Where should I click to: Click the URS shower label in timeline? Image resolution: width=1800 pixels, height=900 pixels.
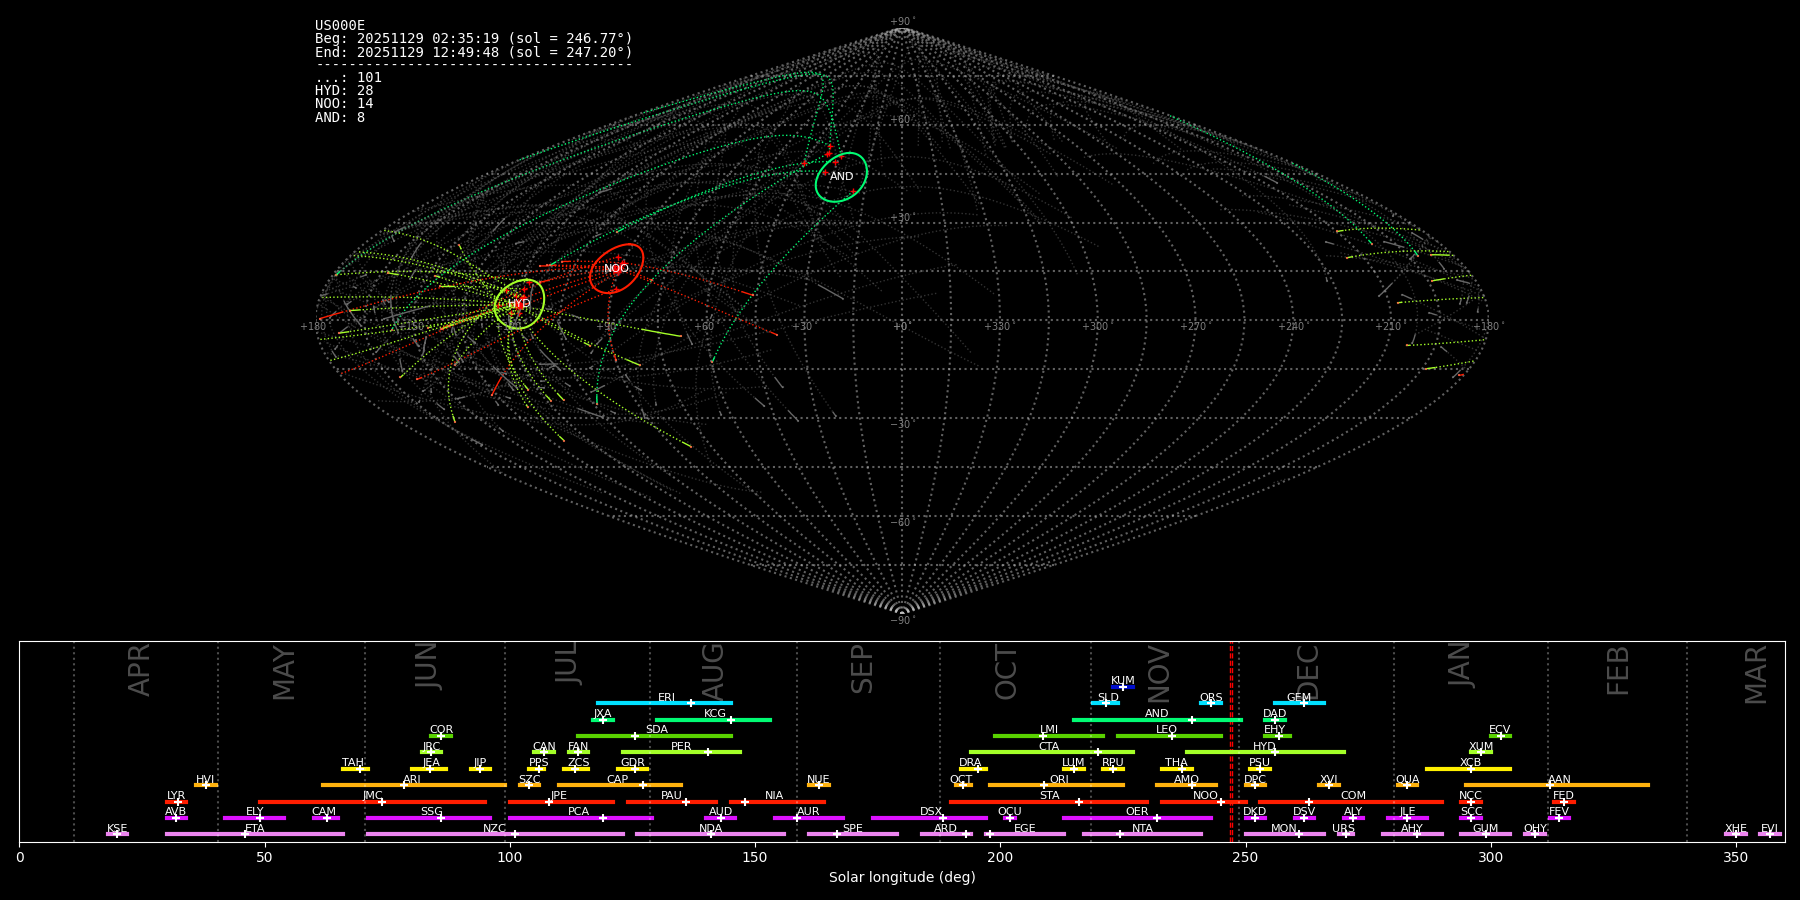point(1343,829)
